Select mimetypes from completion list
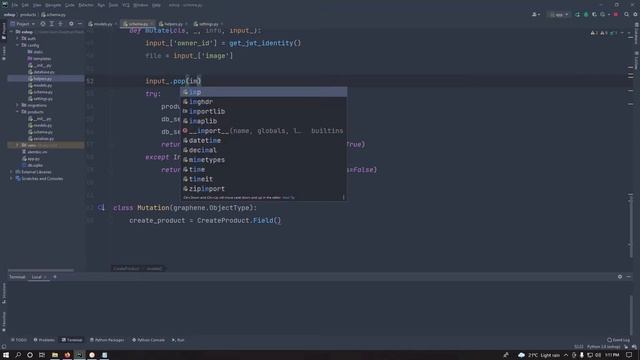640x360 pixels. [264, 160]
